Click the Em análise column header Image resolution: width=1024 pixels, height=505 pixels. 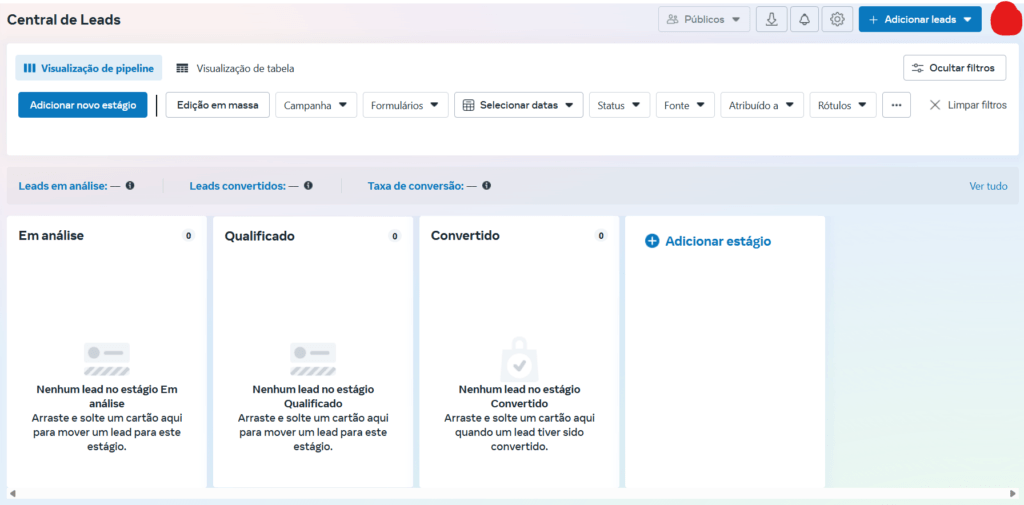[51, 235]
